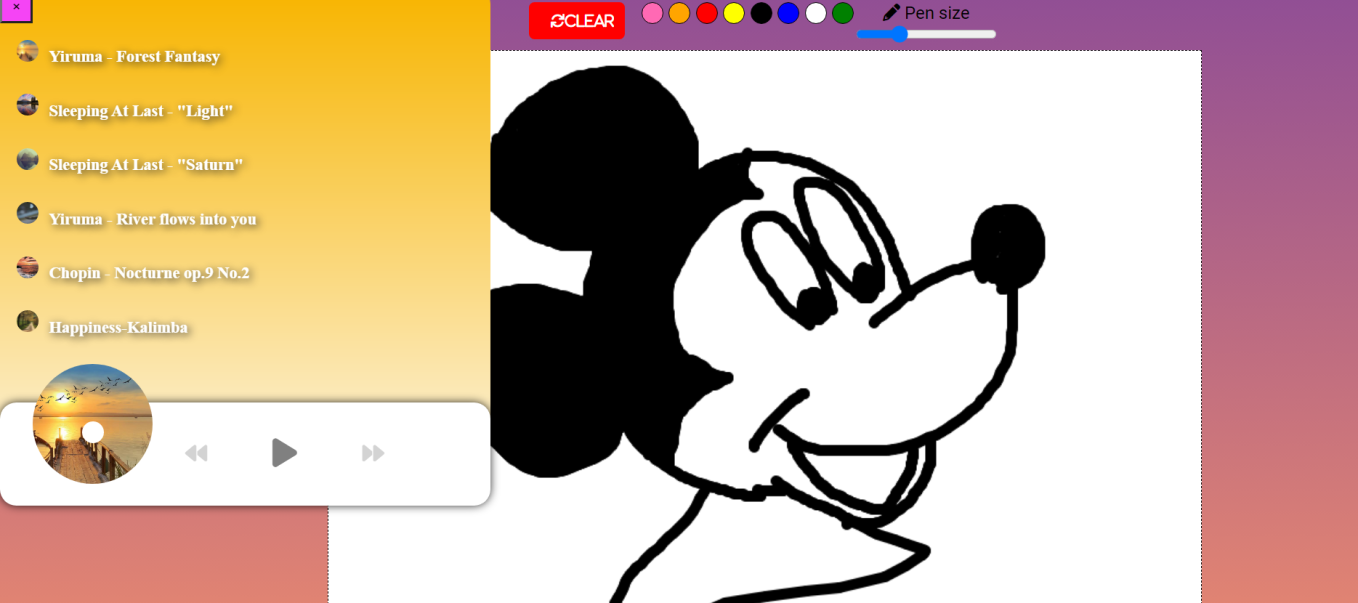Play the song Yiruma - Forest Fantasy
Screen dimensions: 1358x603
[x=134, y=56]
